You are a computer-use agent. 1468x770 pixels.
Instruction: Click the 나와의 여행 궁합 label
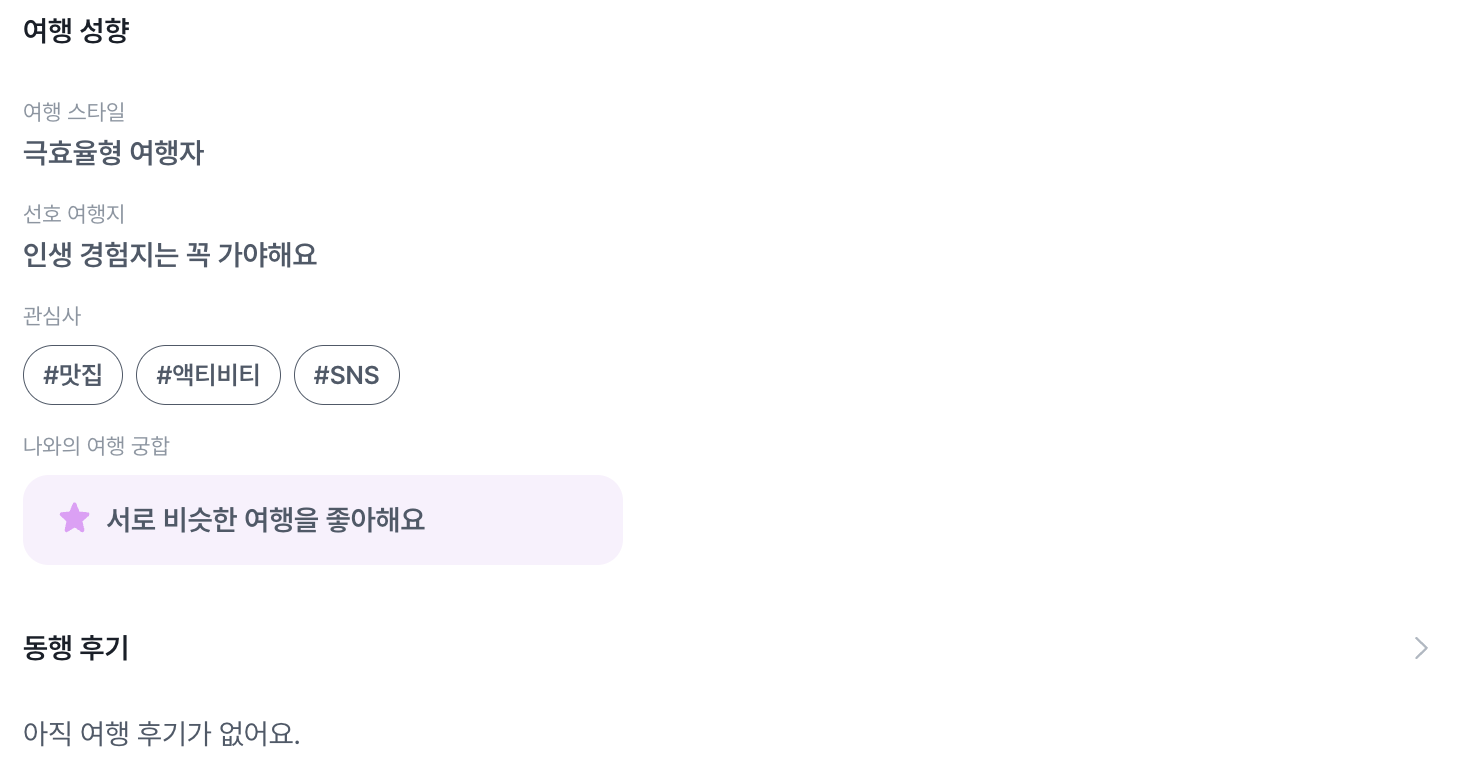(96, 446)
